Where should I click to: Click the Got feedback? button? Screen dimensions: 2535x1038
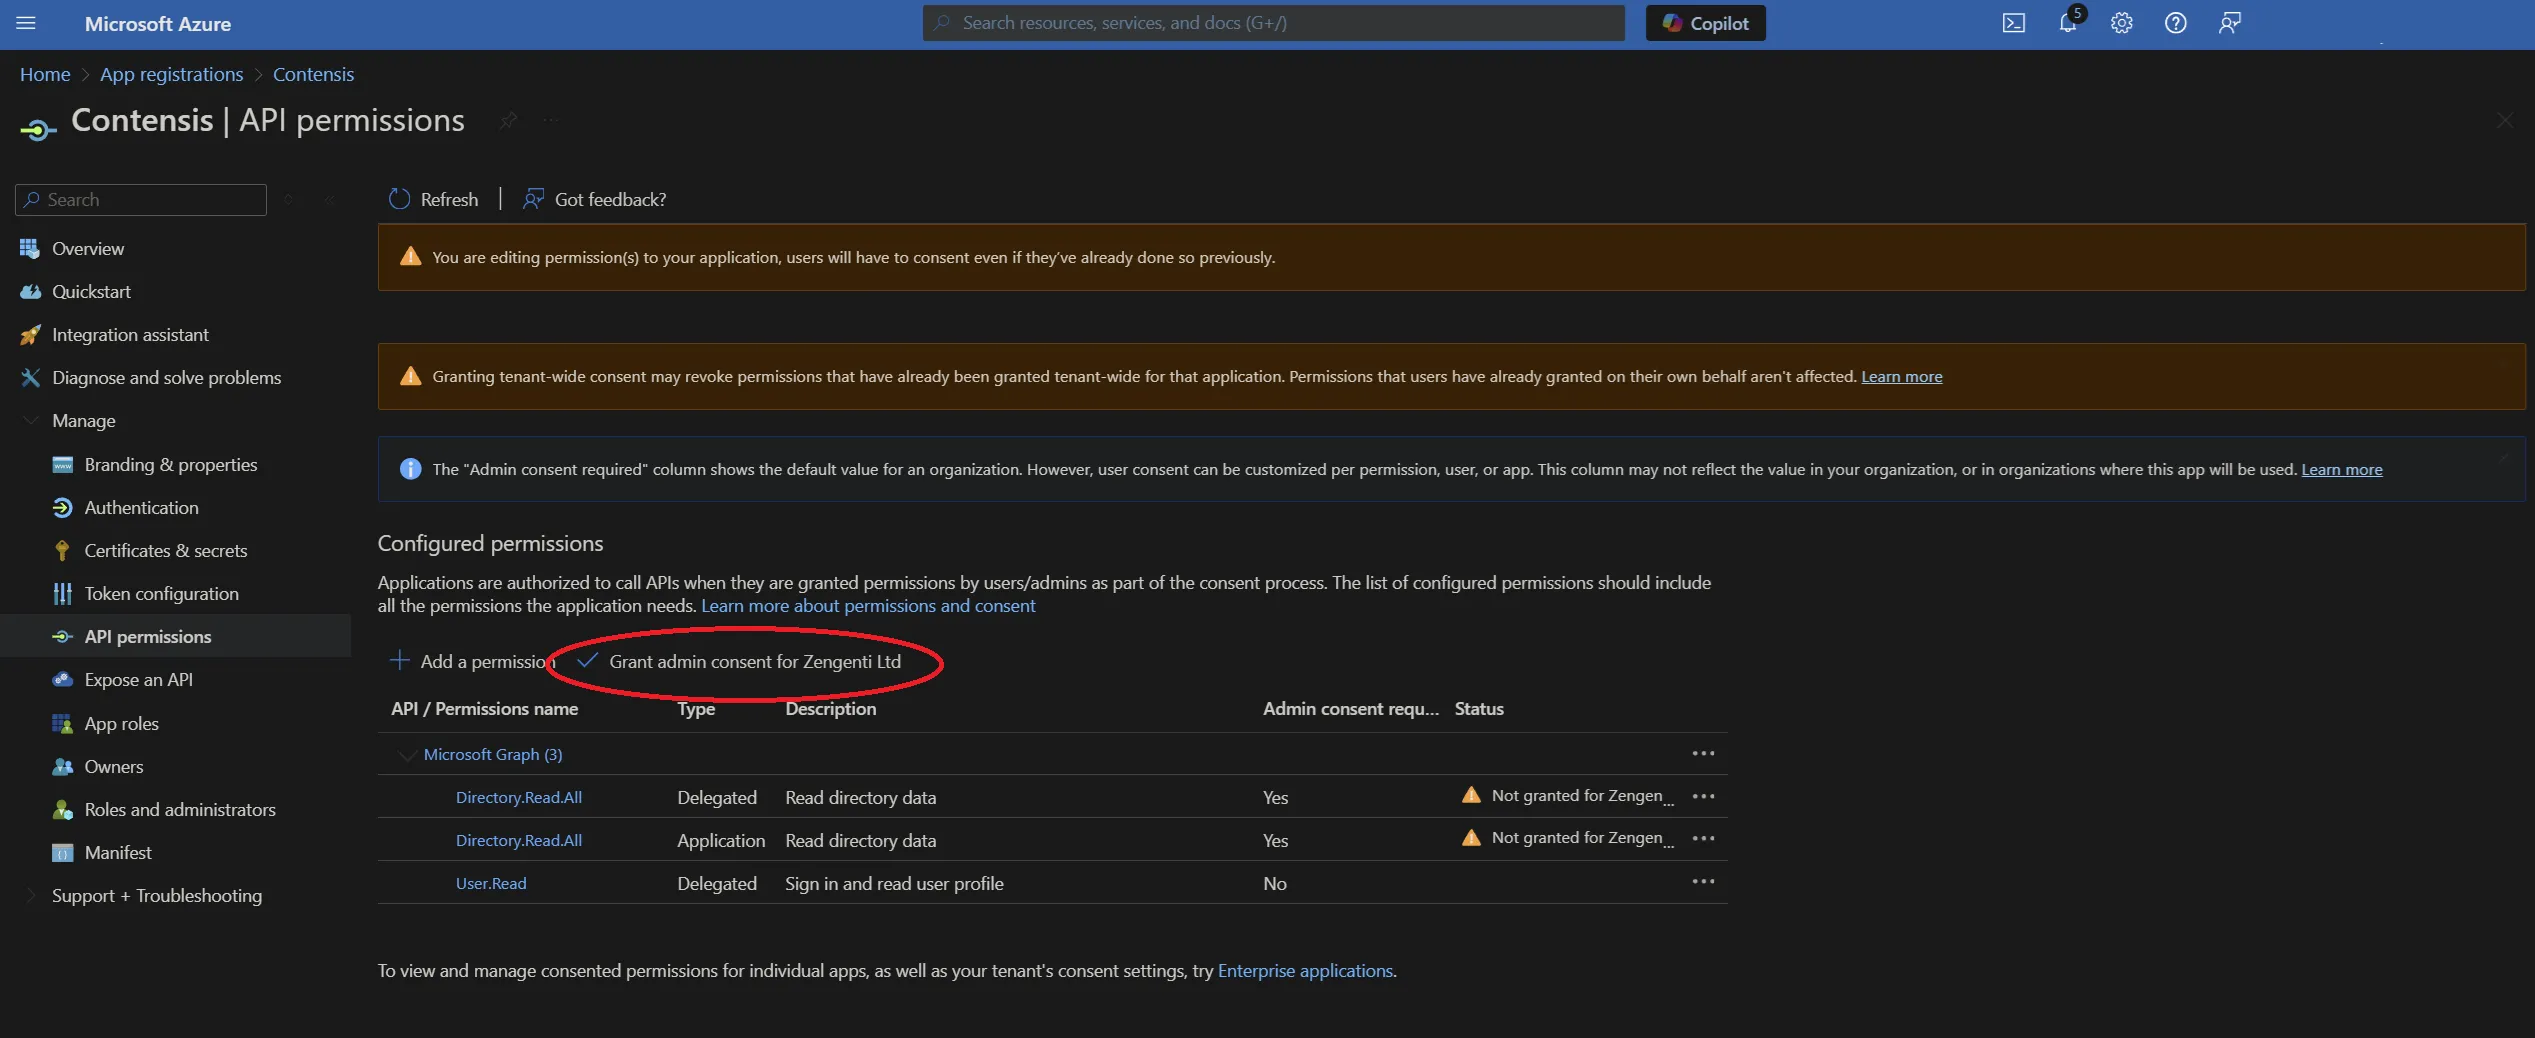pyautogui.click(x=594, y=199)
